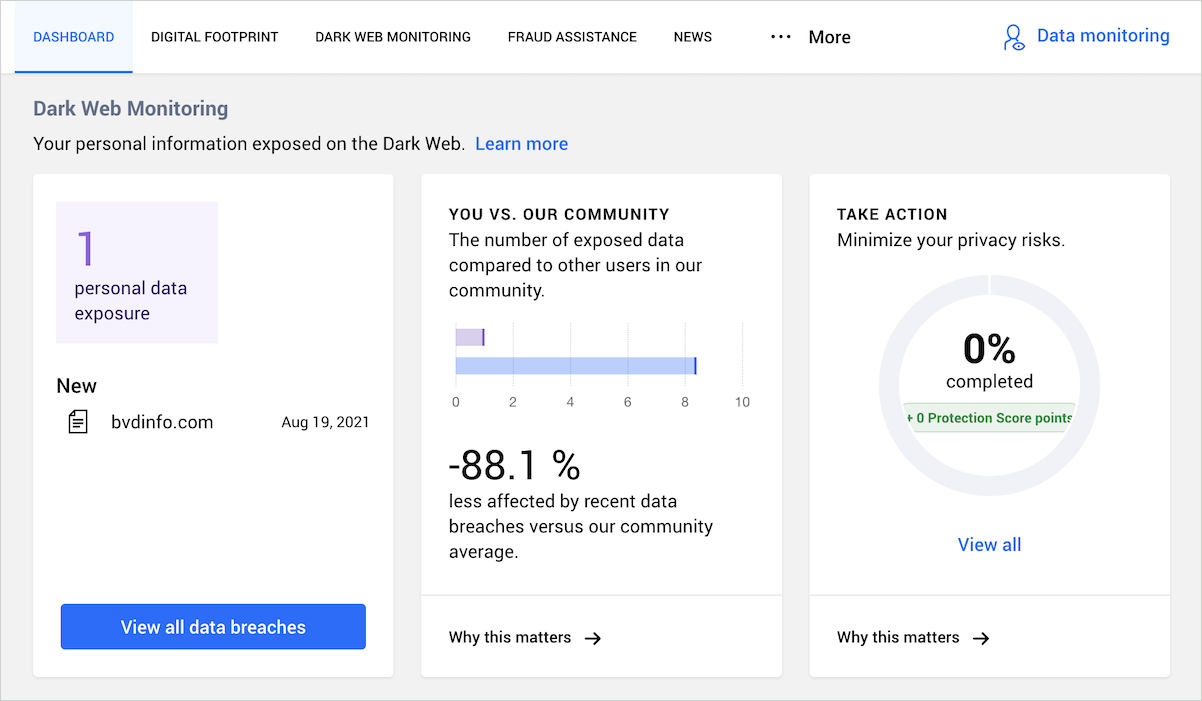This screenshot has width=1202, height=701.
Task: Open the Fraud Assistance tab
Action: click(572, 37)
